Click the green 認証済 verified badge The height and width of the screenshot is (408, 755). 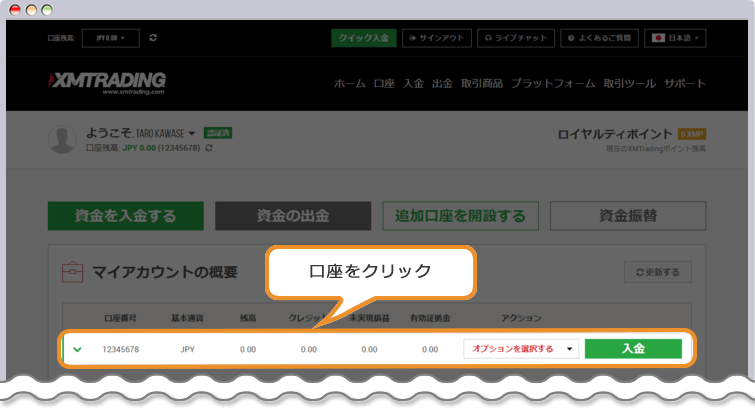click(x=218, y=133)
